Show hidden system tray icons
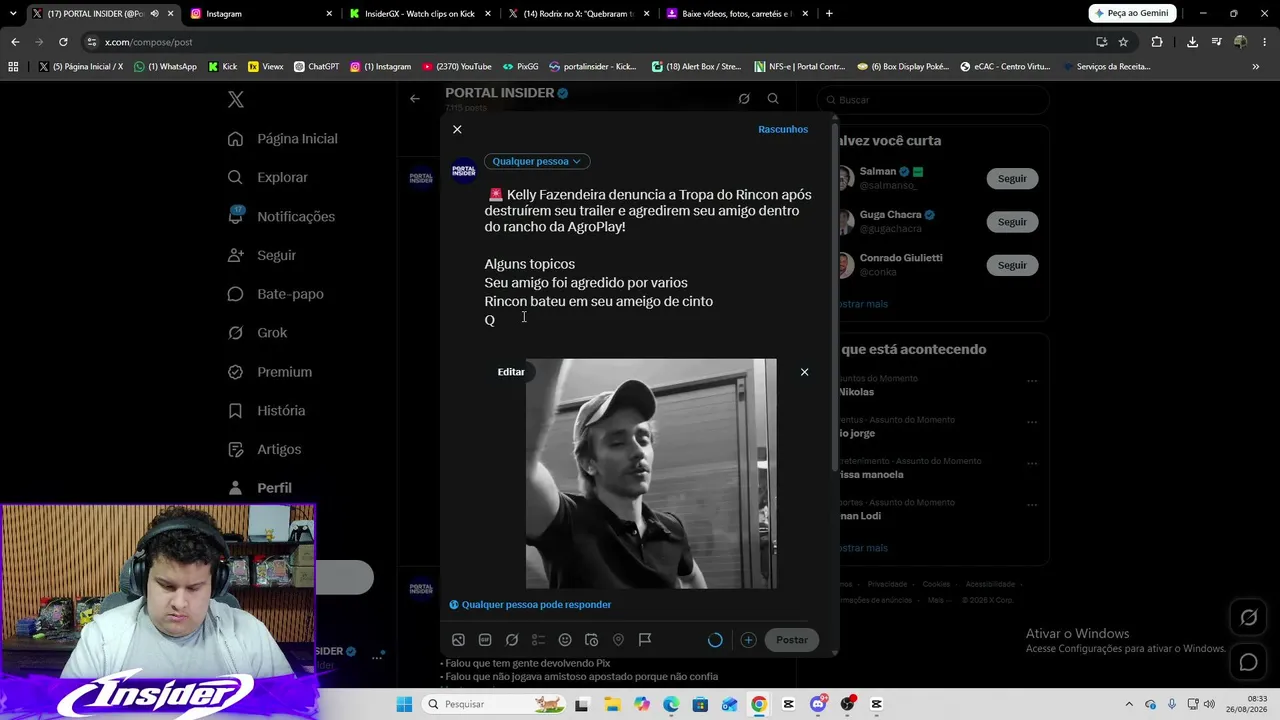The height and width of the screenshot is (720, 1280). (1129, 704)
